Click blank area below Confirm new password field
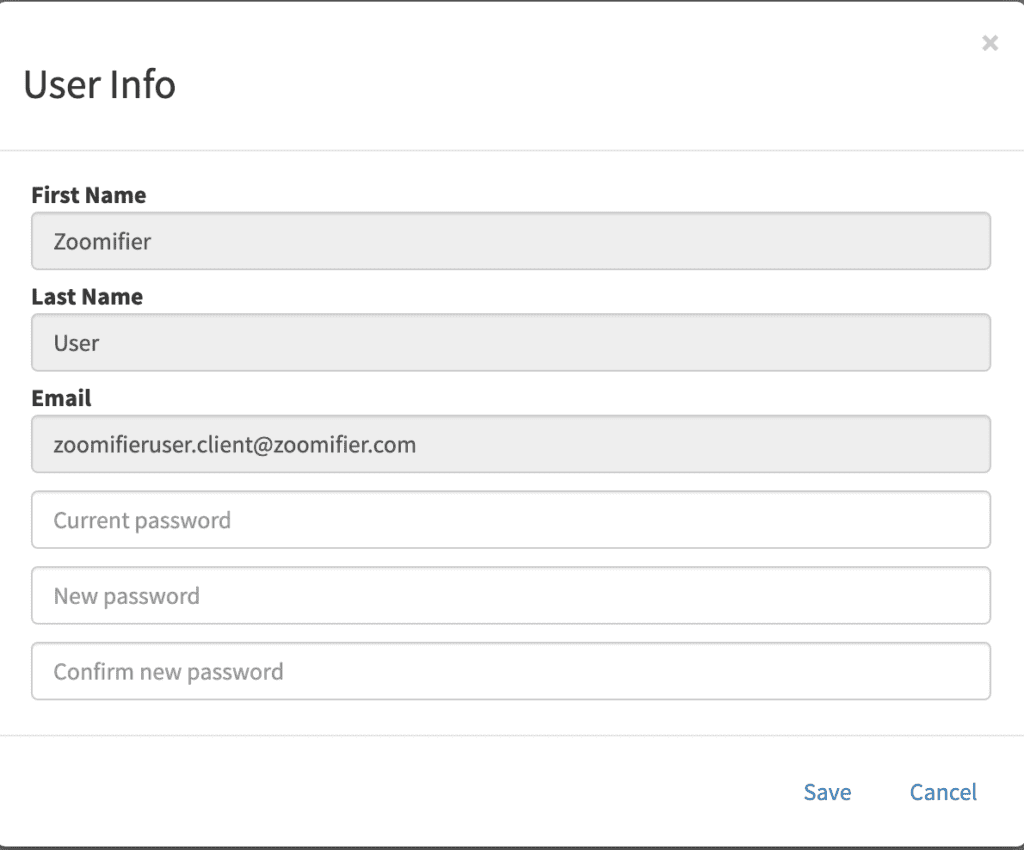Image resolution: width=1024 pixels, height=850 pixels. pyautogui.click(x=511, y=716)
